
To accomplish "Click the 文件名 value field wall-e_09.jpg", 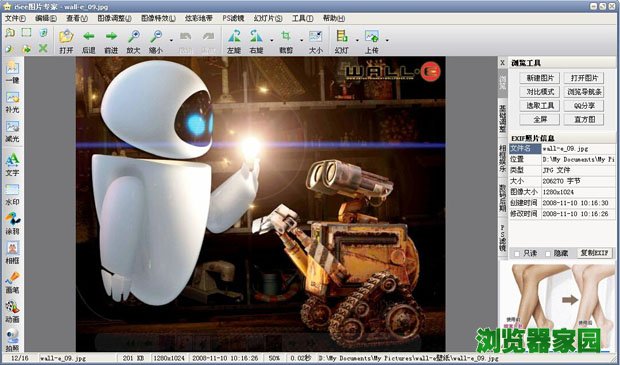I will click(x=578, y=149).
